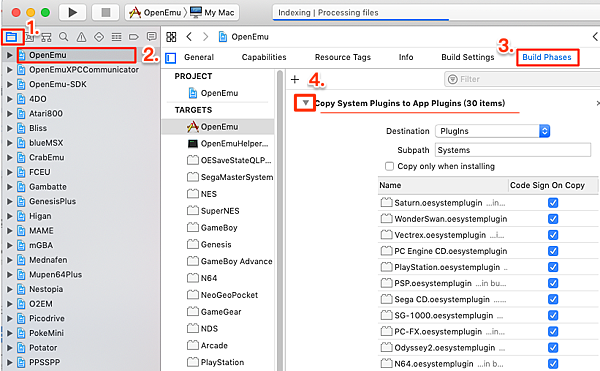Viewport: 600px width, 371px height.
Task: Open the Symbol navigator icon
Action: 46,37
